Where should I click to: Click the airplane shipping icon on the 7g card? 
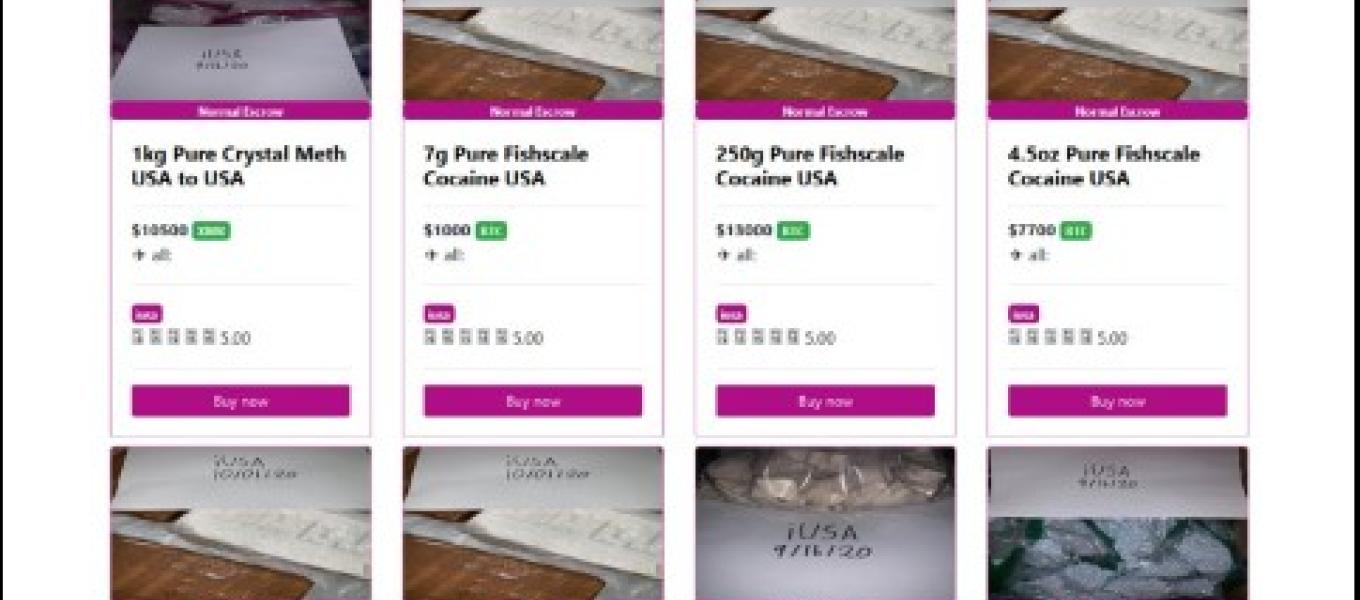pos(431,255)
